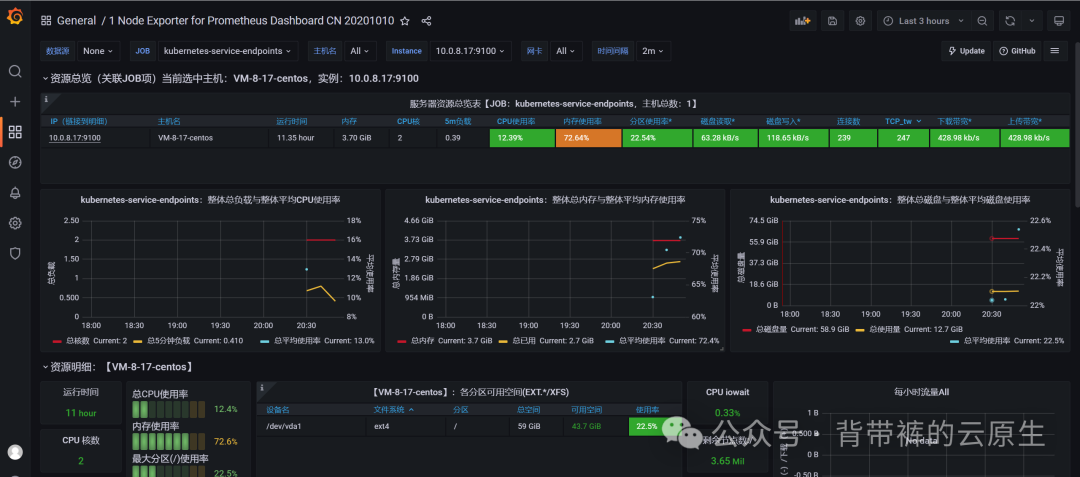Open the 数据源 None dropdown
The height and width of the screenshot is (477, 1080).
pos(98,51)
